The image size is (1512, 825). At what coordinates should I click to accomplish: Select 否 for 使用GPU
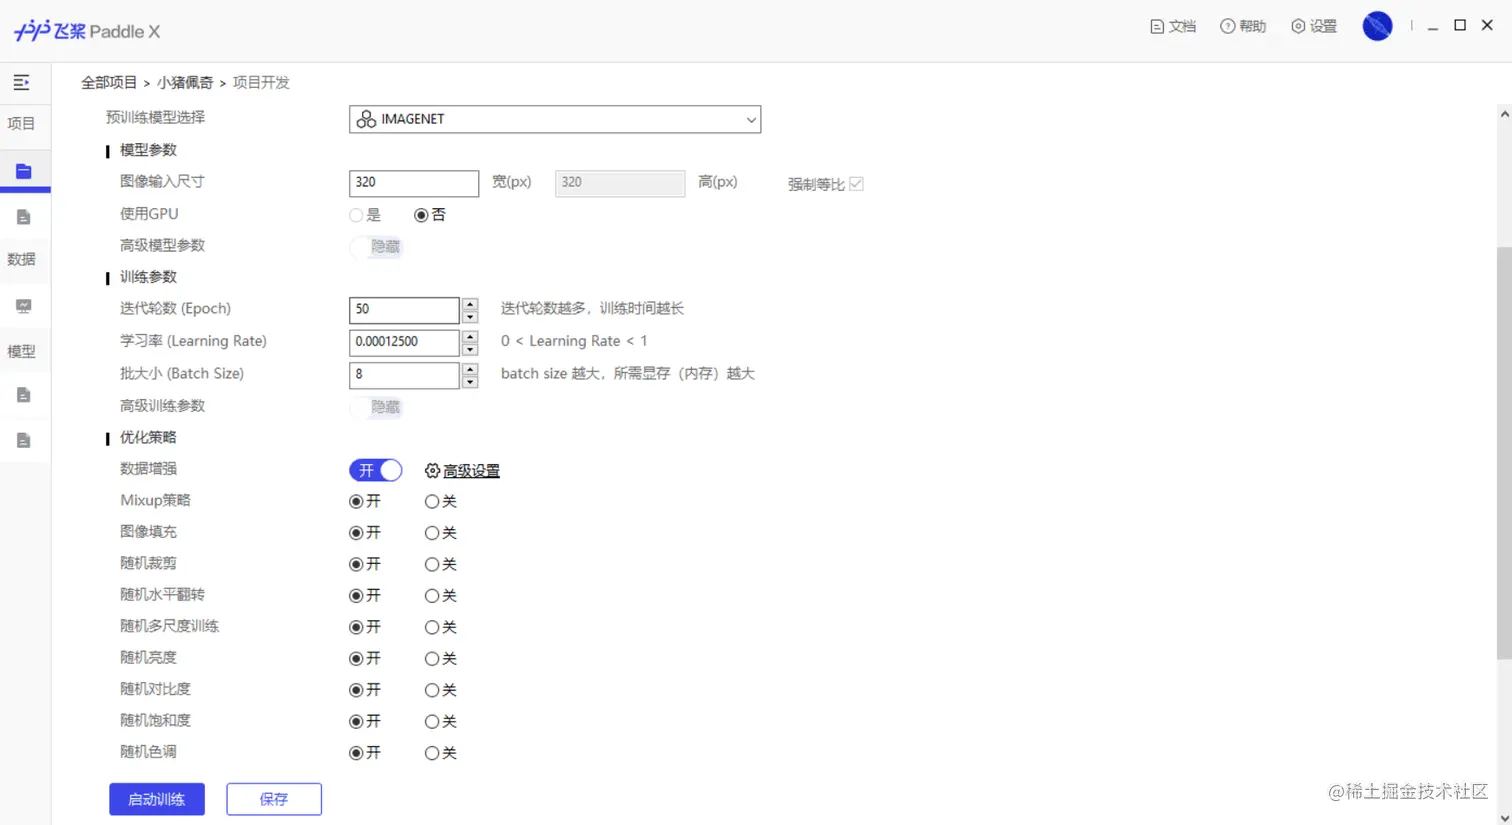pyautogui.click(x=421, y=215)
